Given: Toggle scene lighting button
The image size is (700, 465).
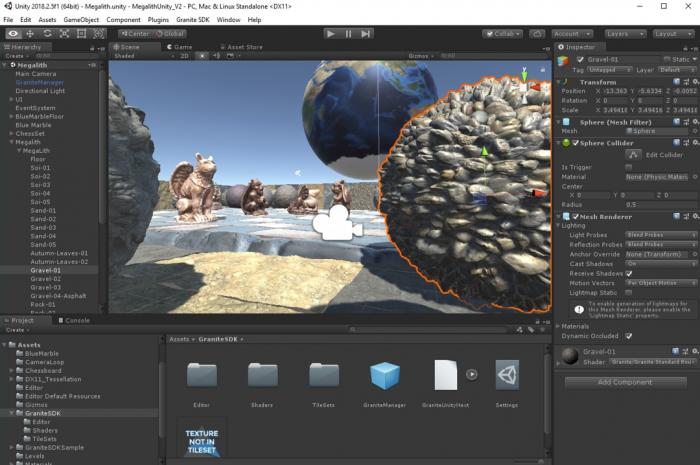Looking at the screenshot, I should tap(202, 56).
